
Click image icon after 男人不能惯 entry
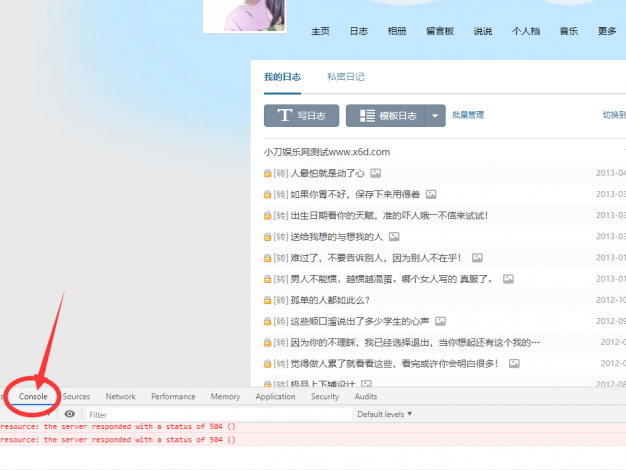(x=508, y=279)
